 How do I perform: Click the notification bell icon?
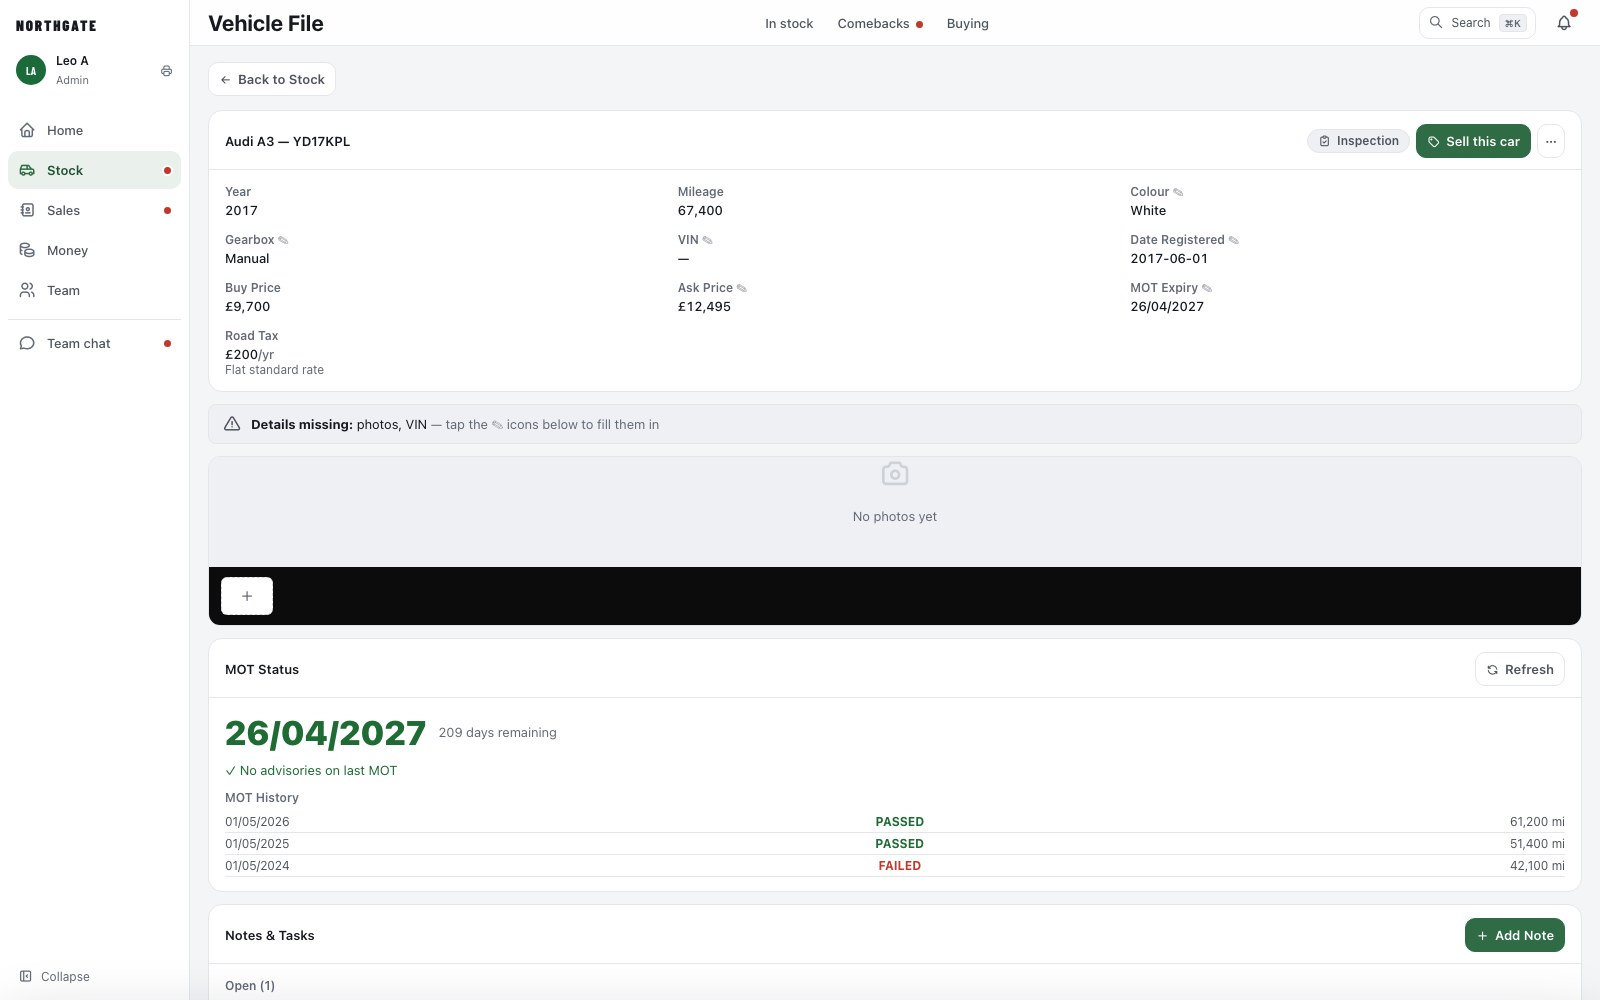click(1564, 23)
